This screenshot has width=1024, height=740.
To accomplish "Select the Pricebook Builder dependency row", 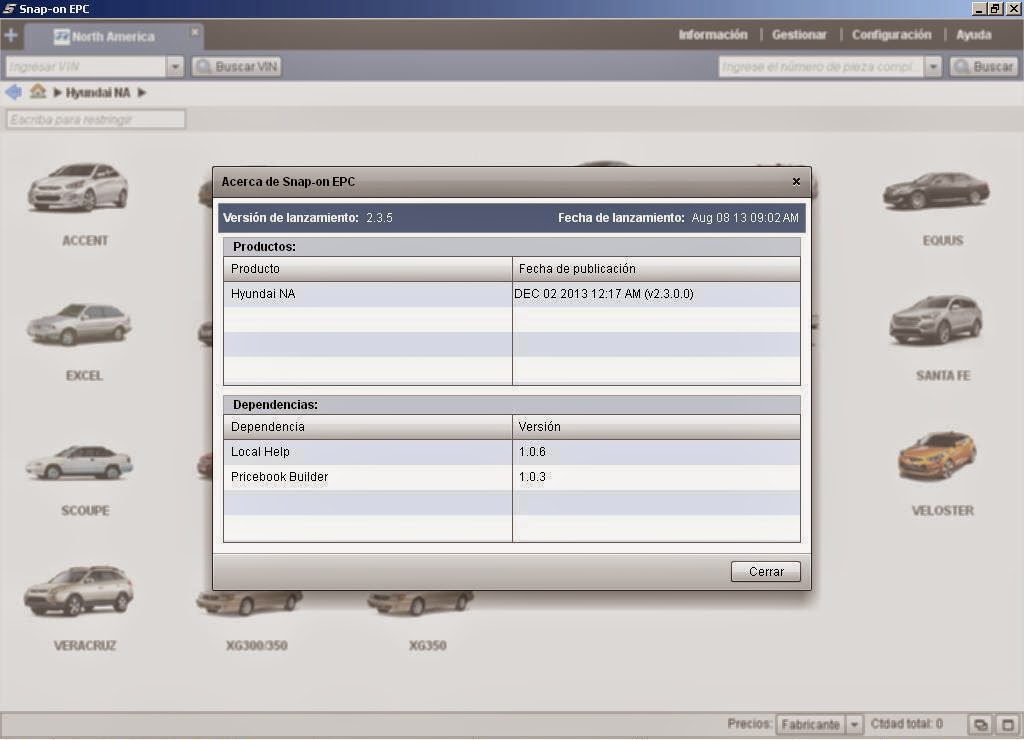I will click(511, 477).
